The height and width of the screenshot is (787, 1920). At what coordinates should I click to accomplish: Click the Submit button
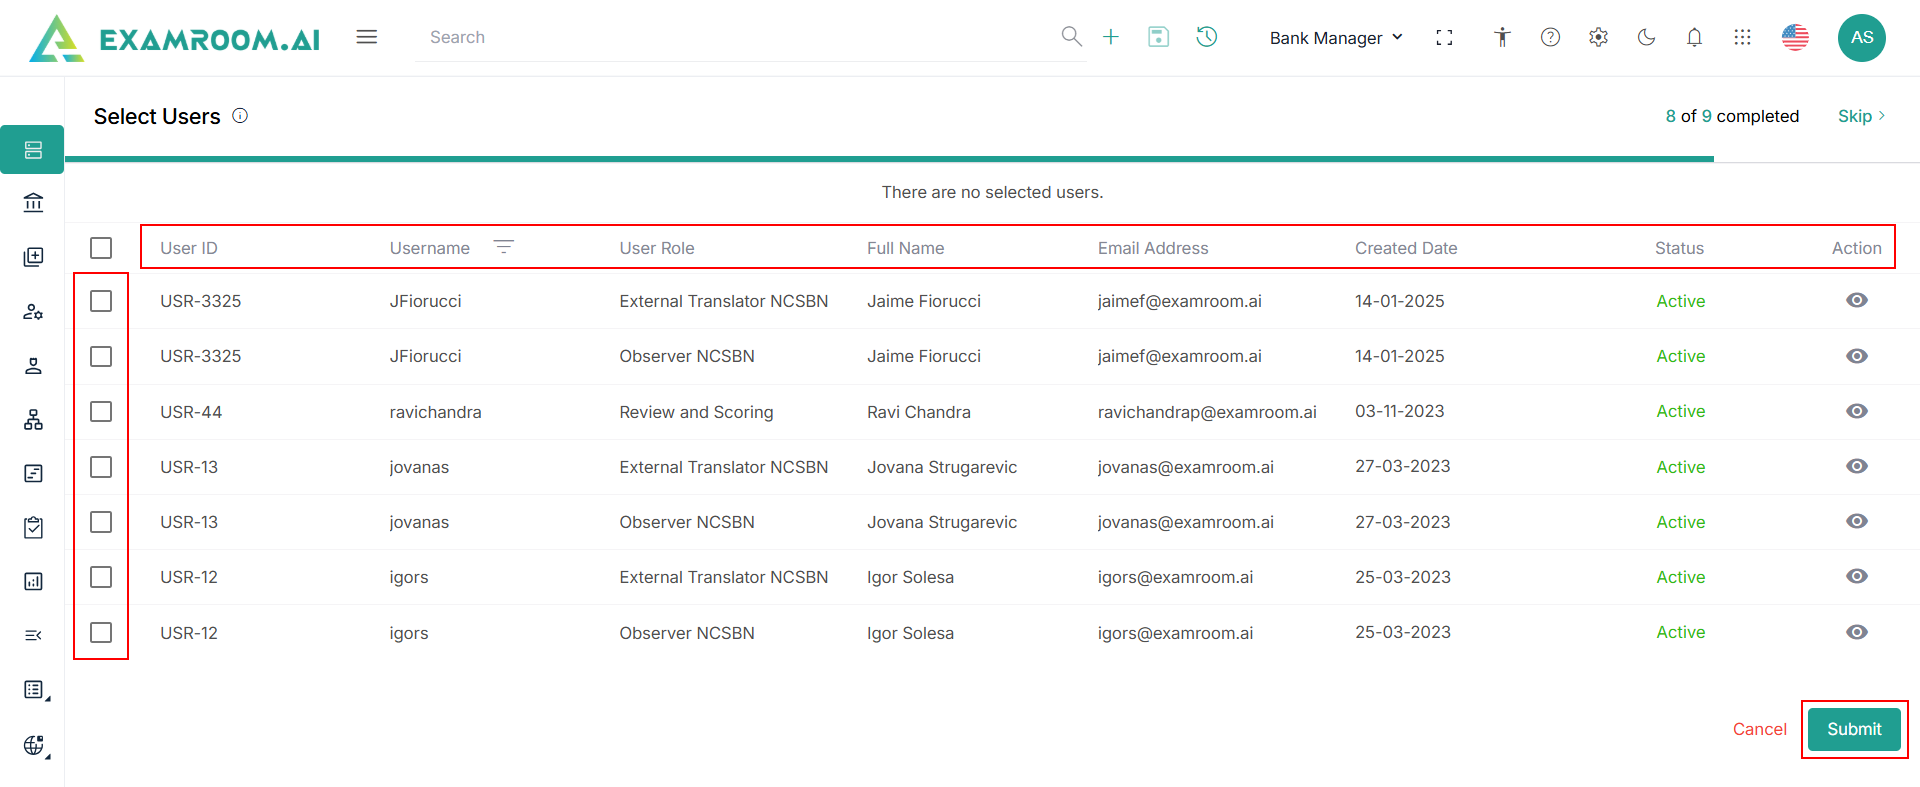1855,729
